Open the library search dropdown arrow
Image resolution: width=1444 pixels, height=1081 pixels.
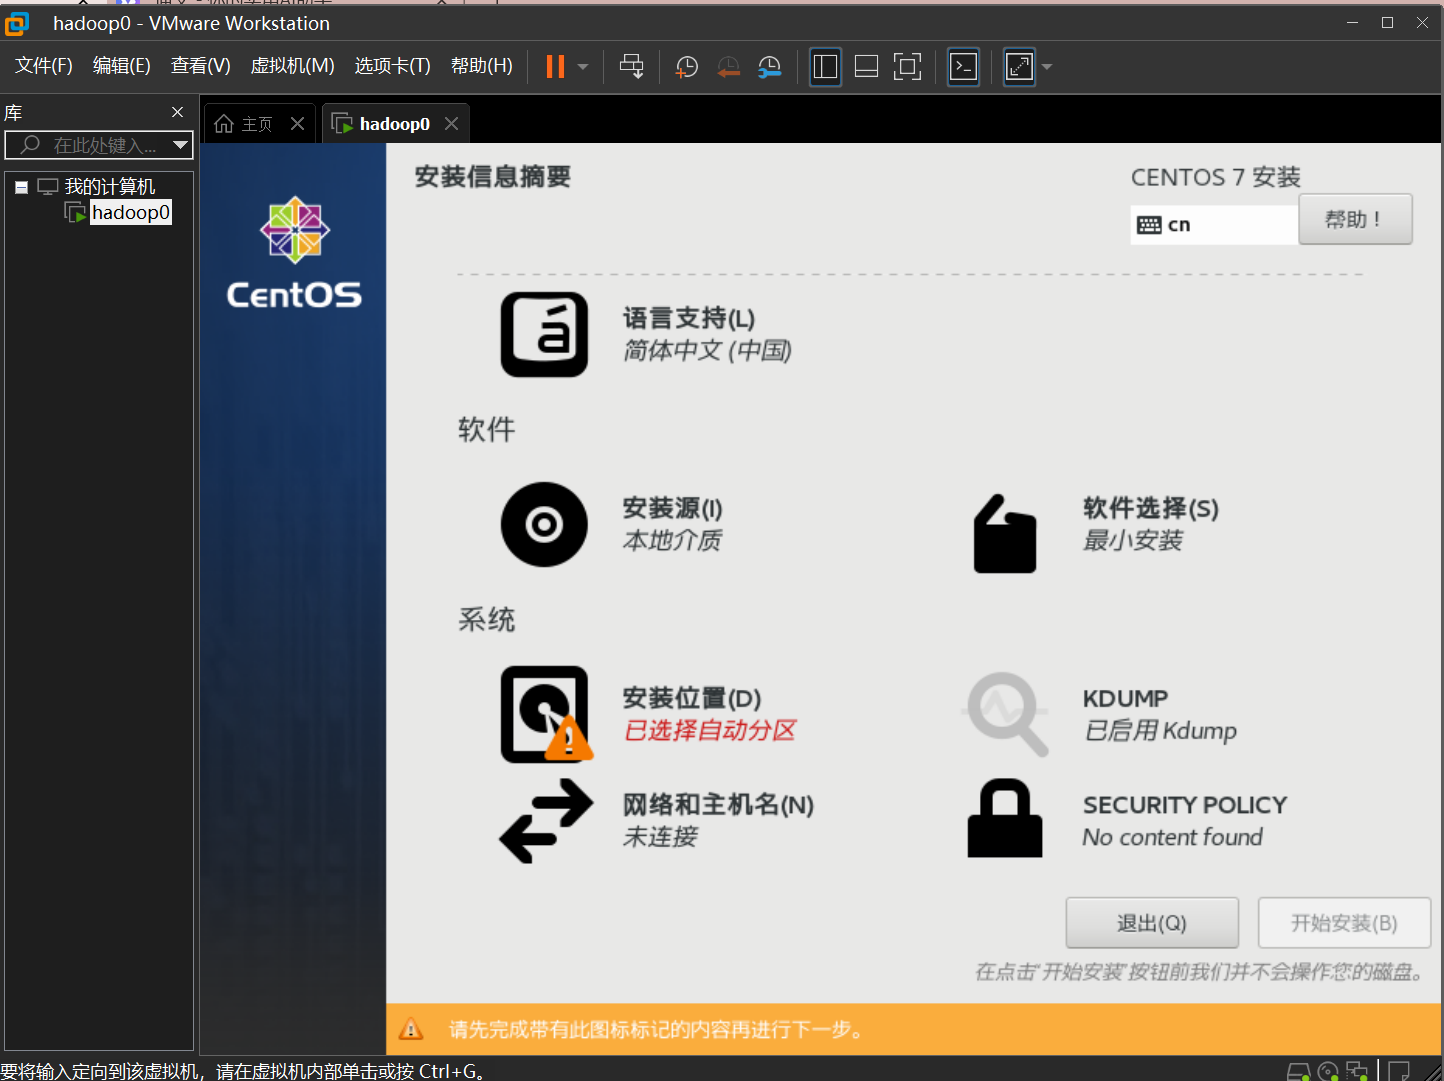180,145
